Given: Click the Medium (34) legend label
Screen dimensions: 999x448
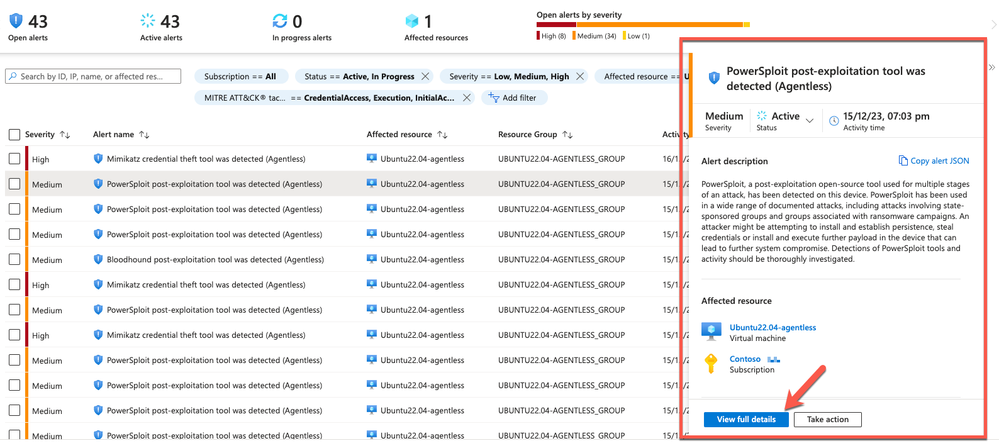Looking at the screenshot, I should coord(596,36).
